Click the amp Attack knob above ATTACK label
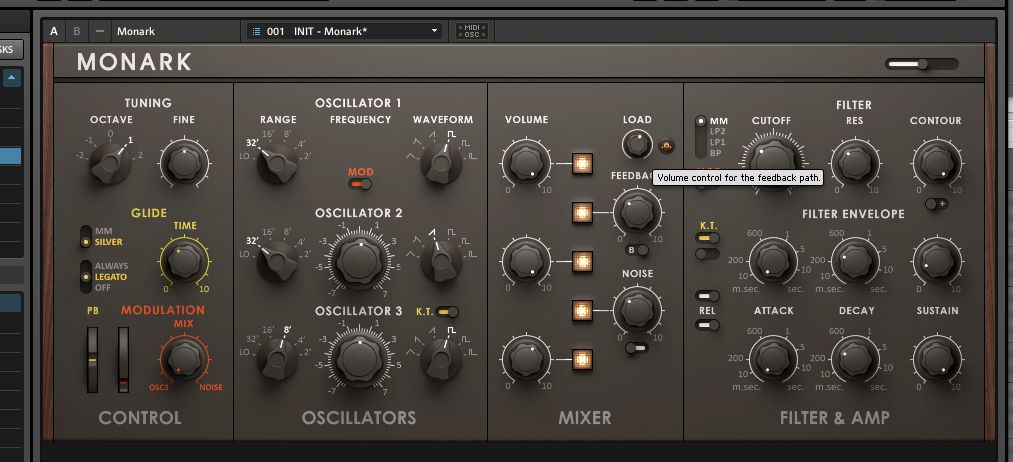The width and height of the screenshot is (1013, 462). pos(773,359)
